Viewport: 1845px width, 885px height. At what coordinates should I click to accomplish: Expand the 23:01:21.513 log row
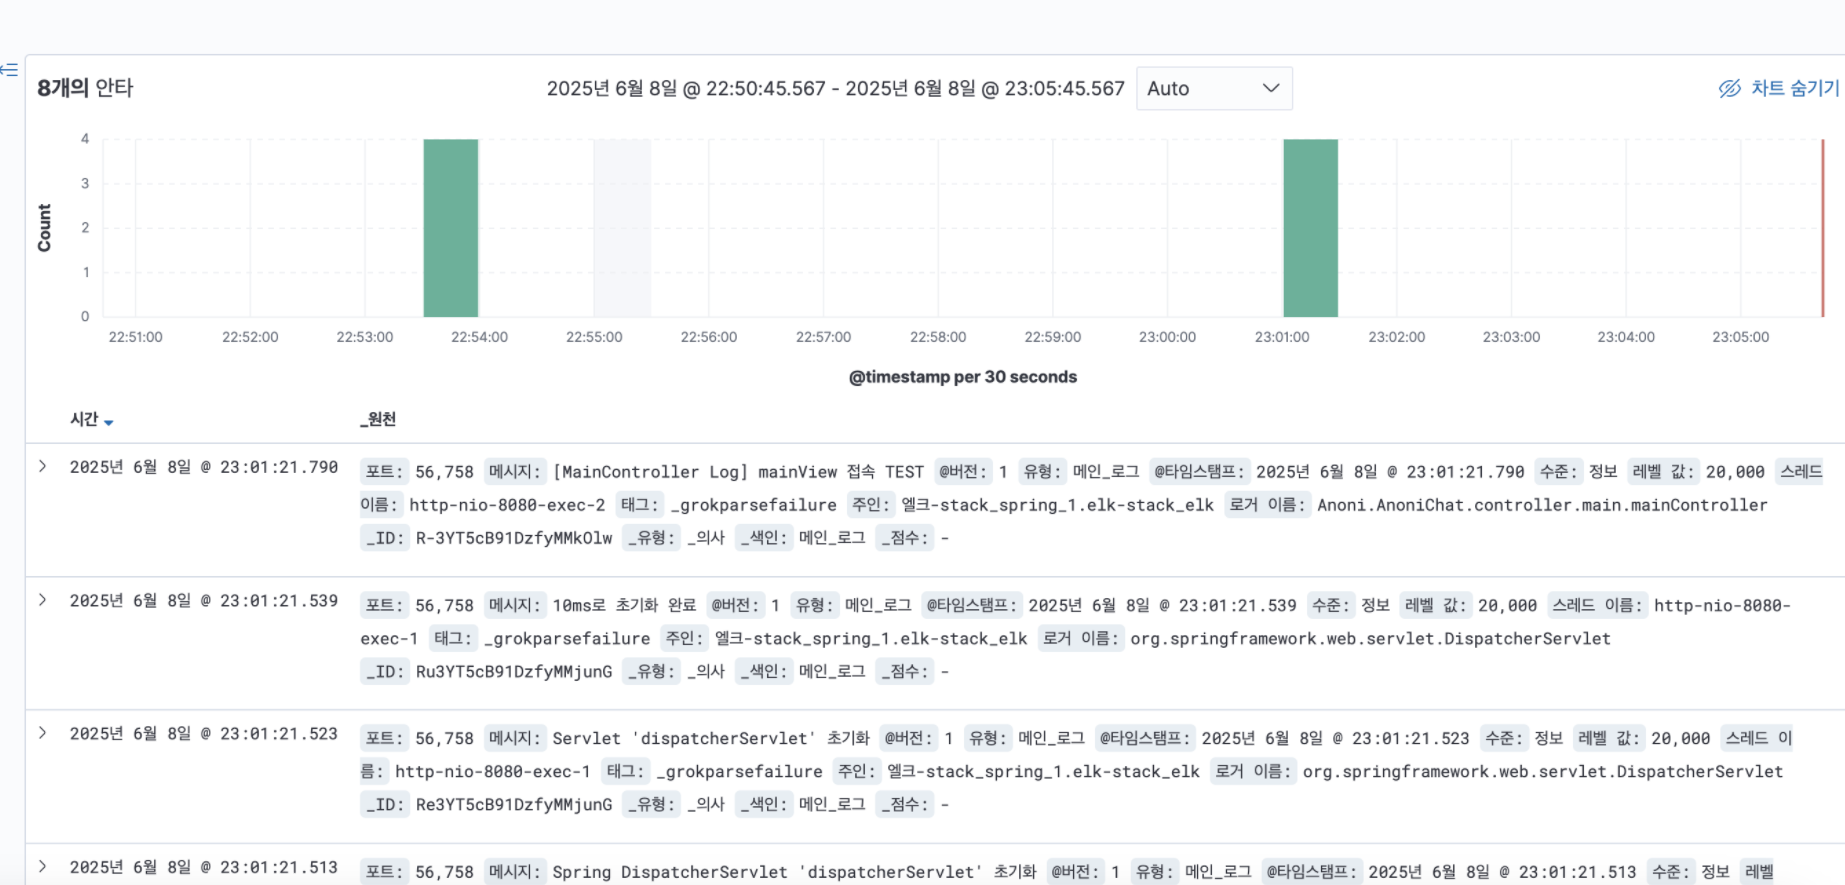pyautogui.click(x=42, y=866)
